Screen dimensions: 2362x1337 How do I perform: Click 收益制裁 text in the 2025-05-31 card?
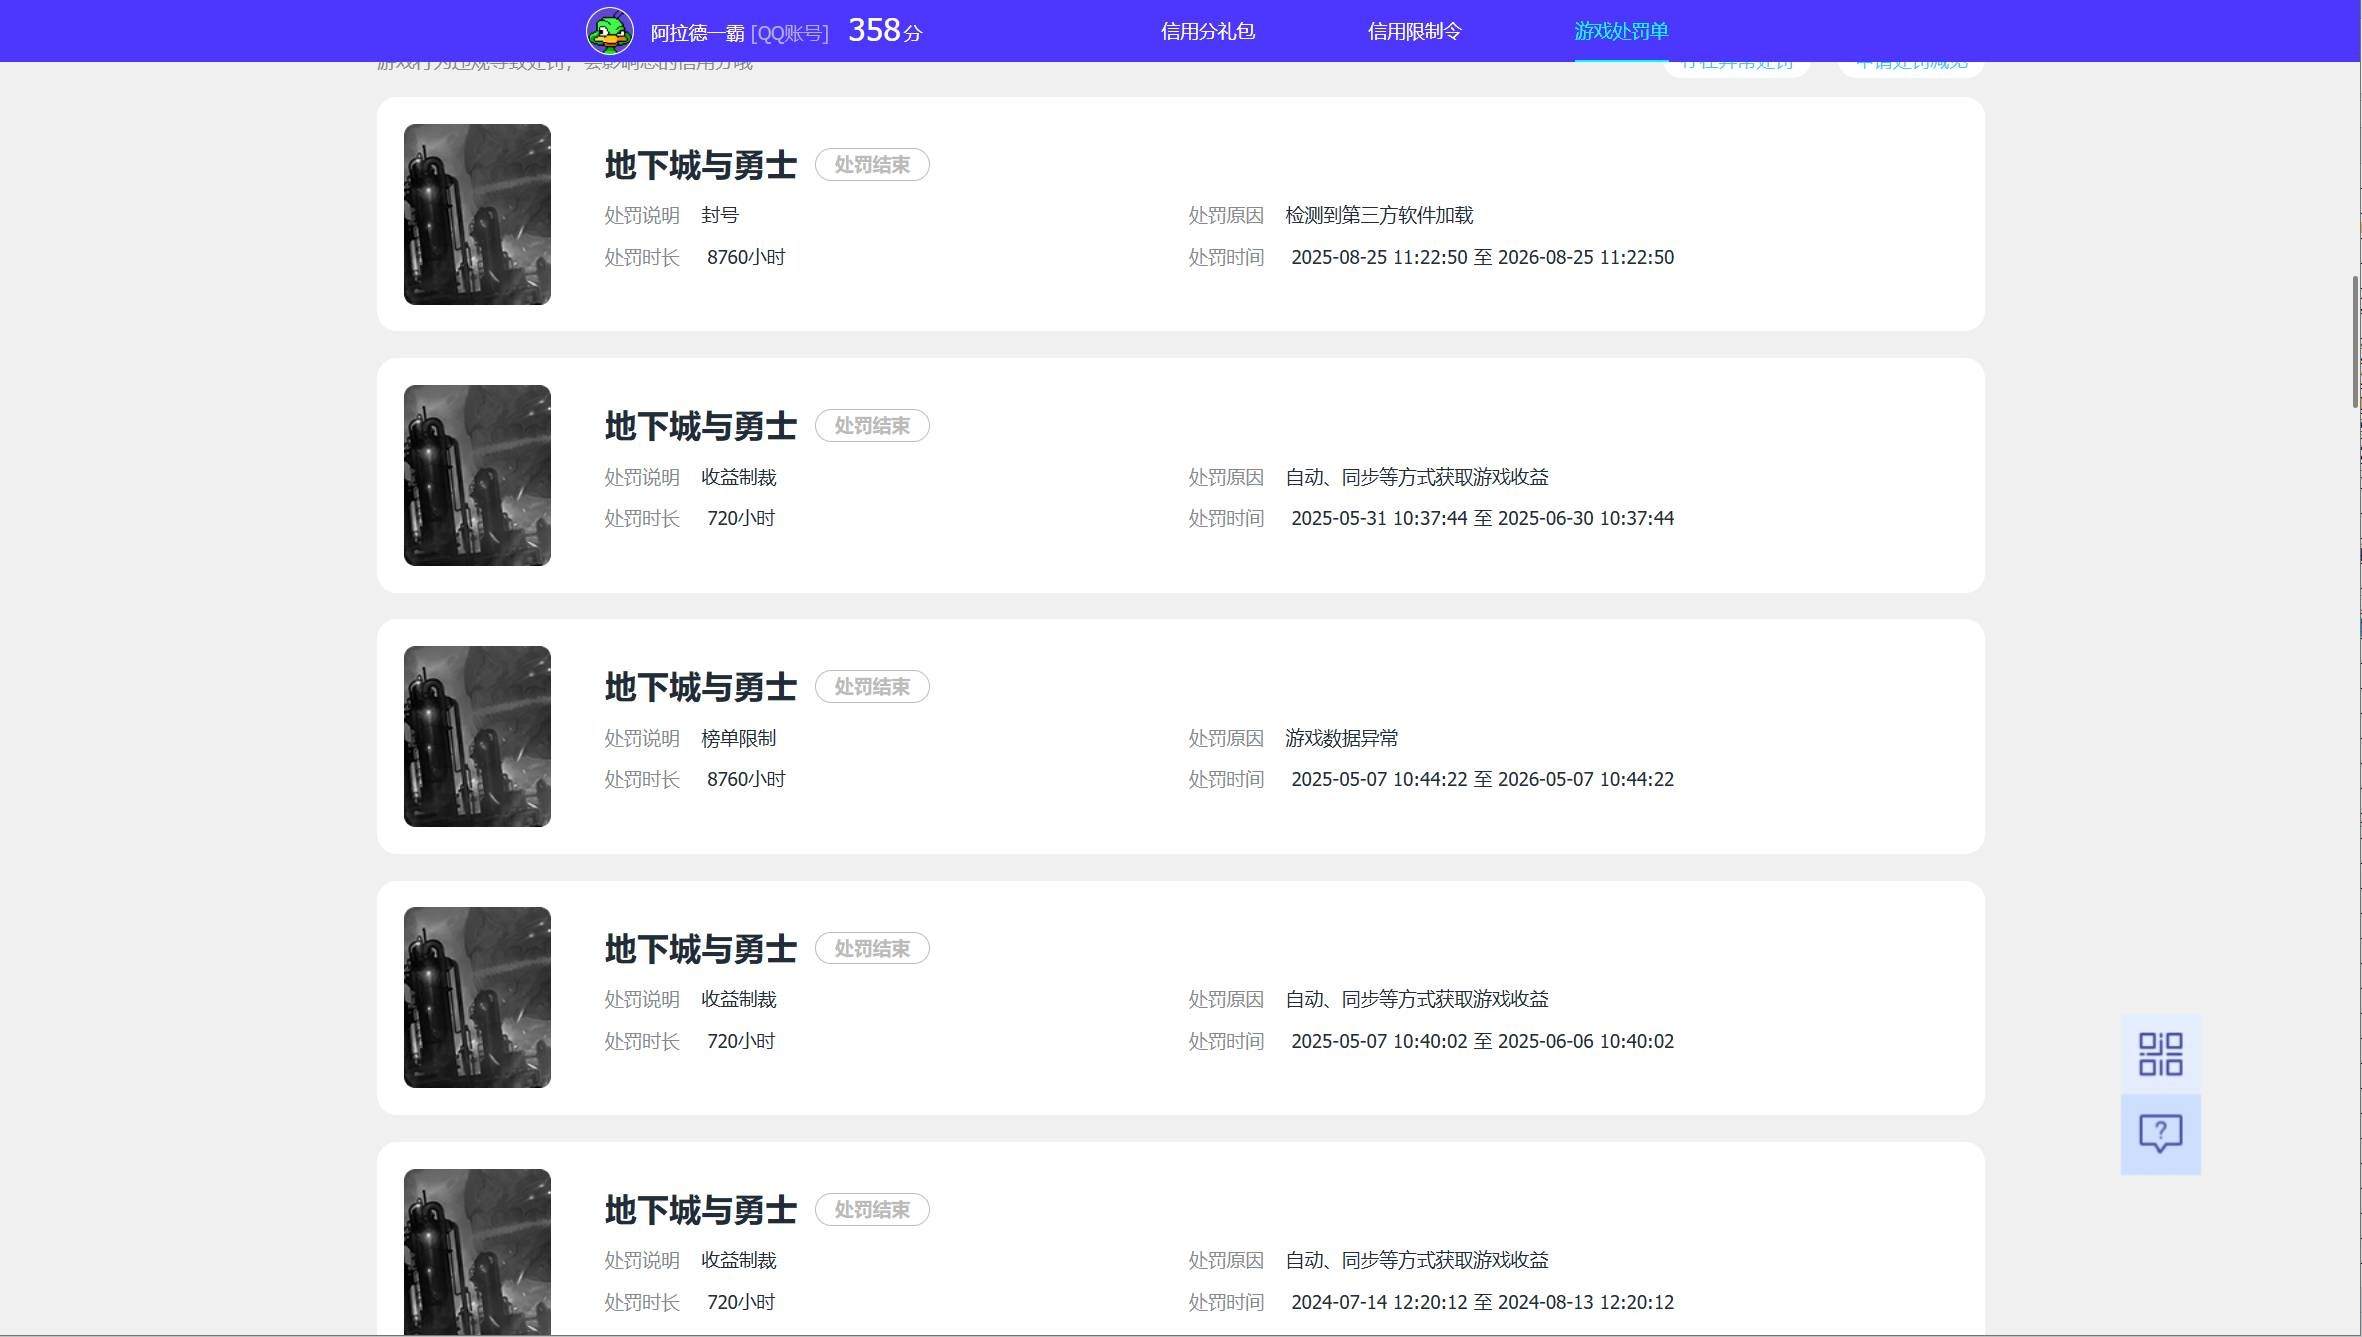pyautogui.click(x=739, y=477)
